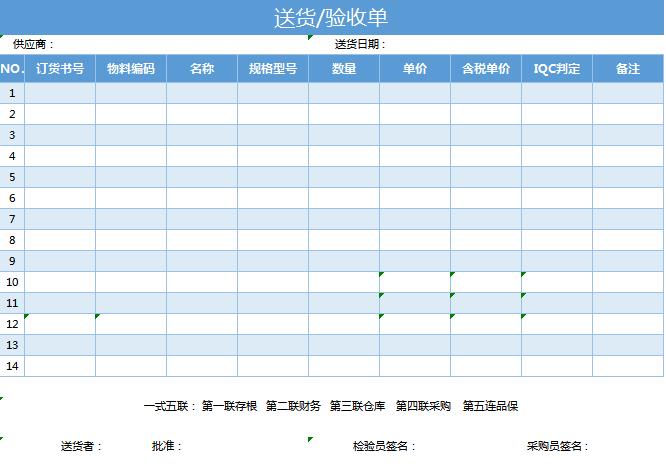Click the 物料编码 column header
Screen dimensions: 666x467
pos(131,69)
